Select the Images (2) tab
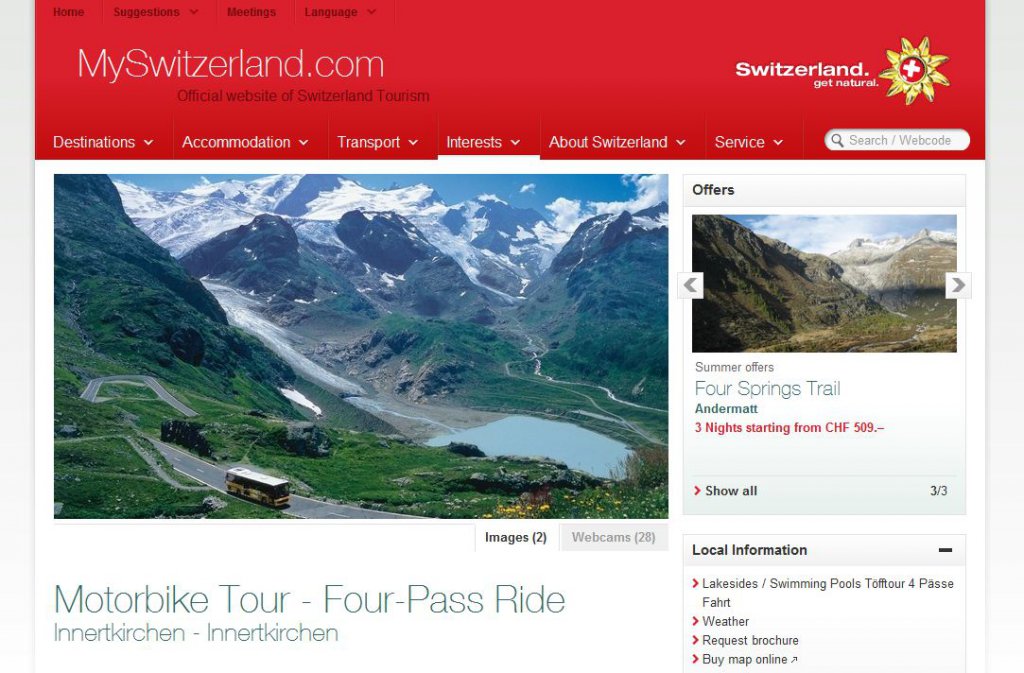The height and width of the screenshot is (673, 1024). coord(516,537)
